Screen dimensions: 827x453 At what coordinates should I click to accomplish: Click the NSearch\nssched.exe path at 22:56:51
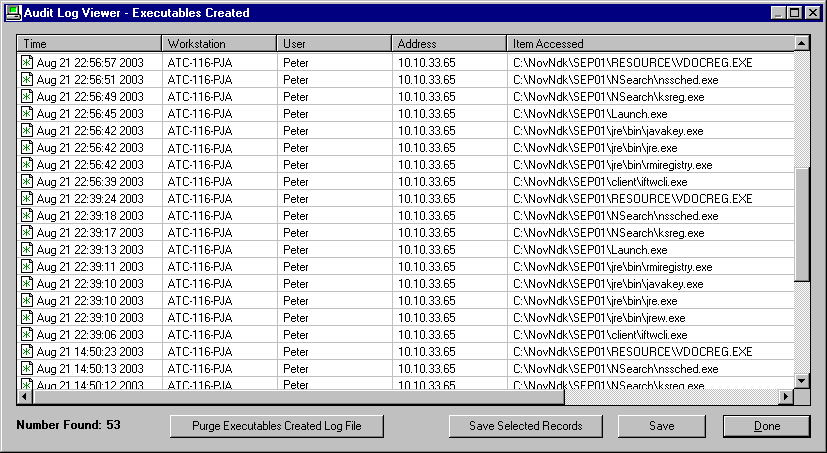616,80
